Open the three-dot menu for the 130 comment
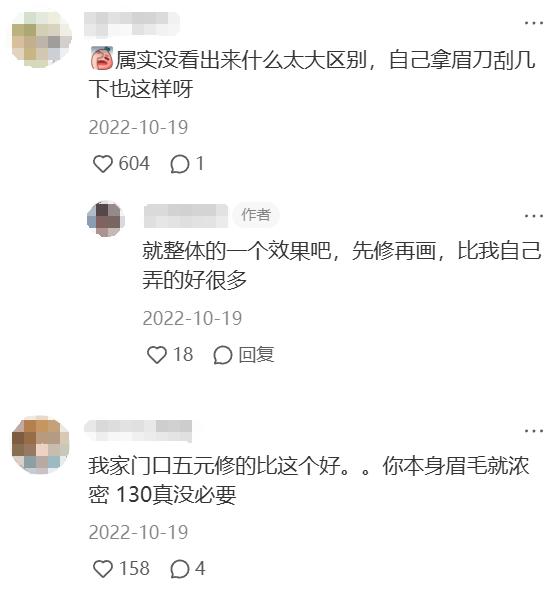The image size is (559, 591). pos(534,430)
